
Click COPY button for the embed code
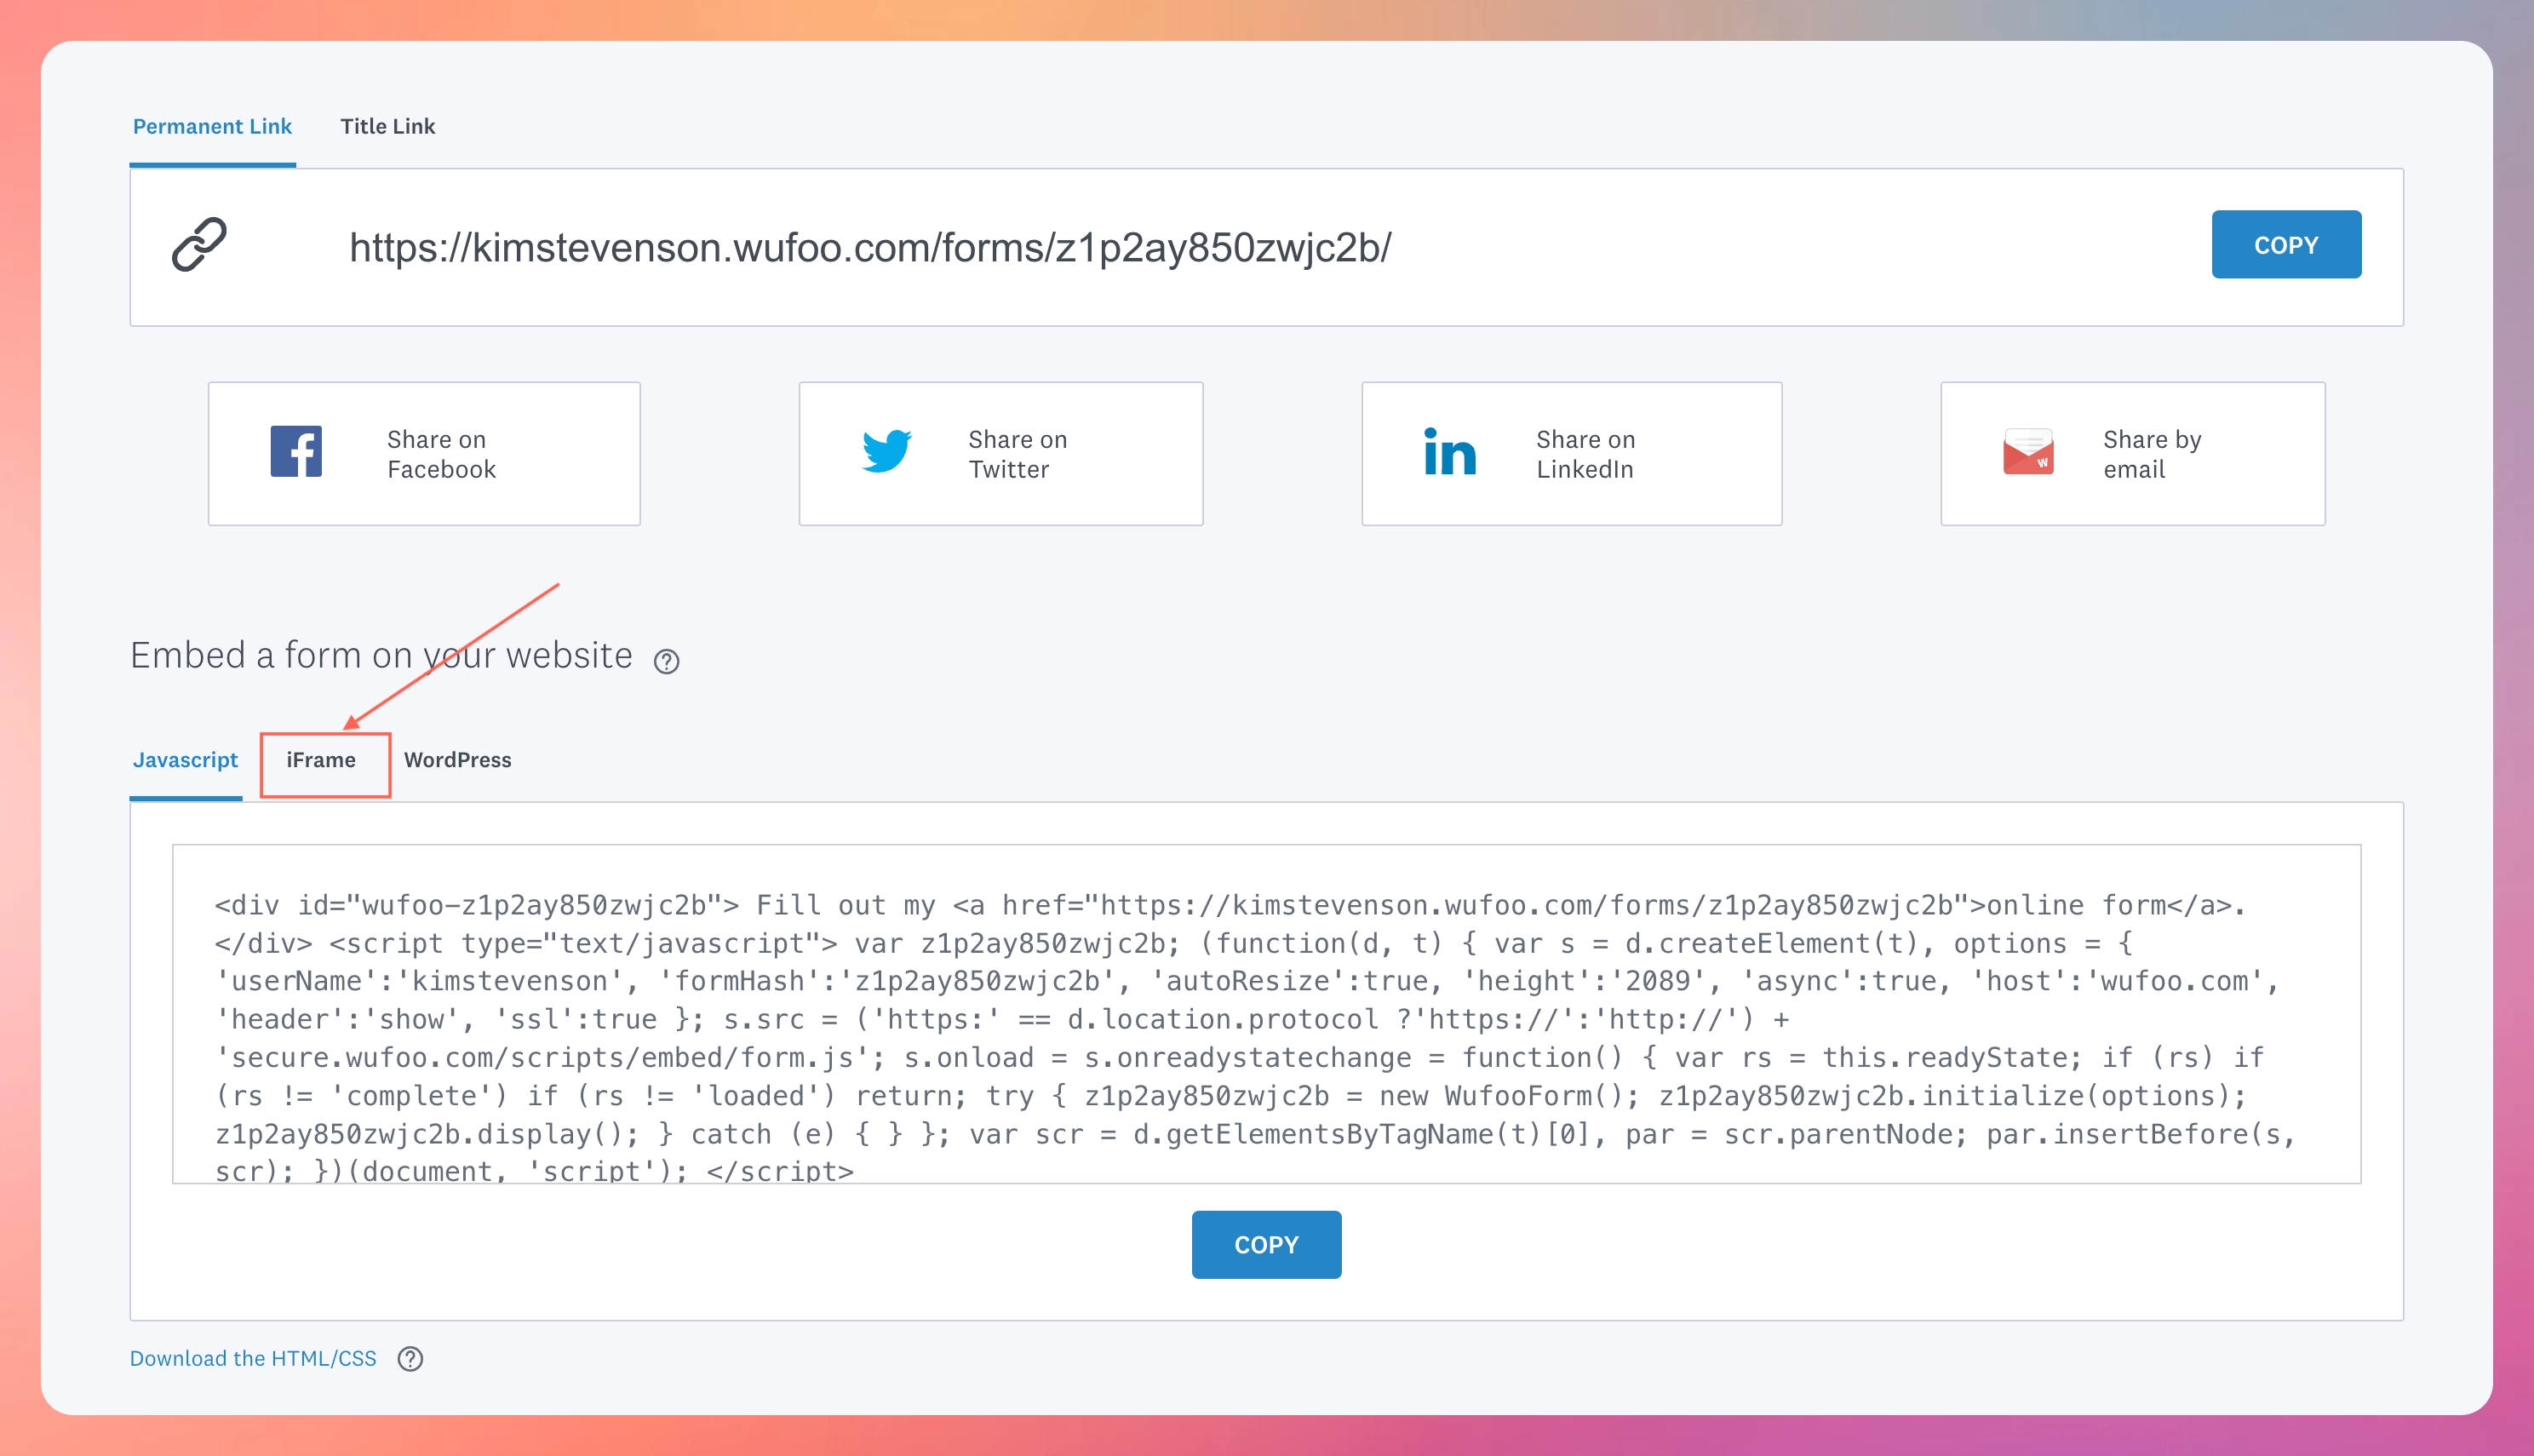pos(1265,1242)
